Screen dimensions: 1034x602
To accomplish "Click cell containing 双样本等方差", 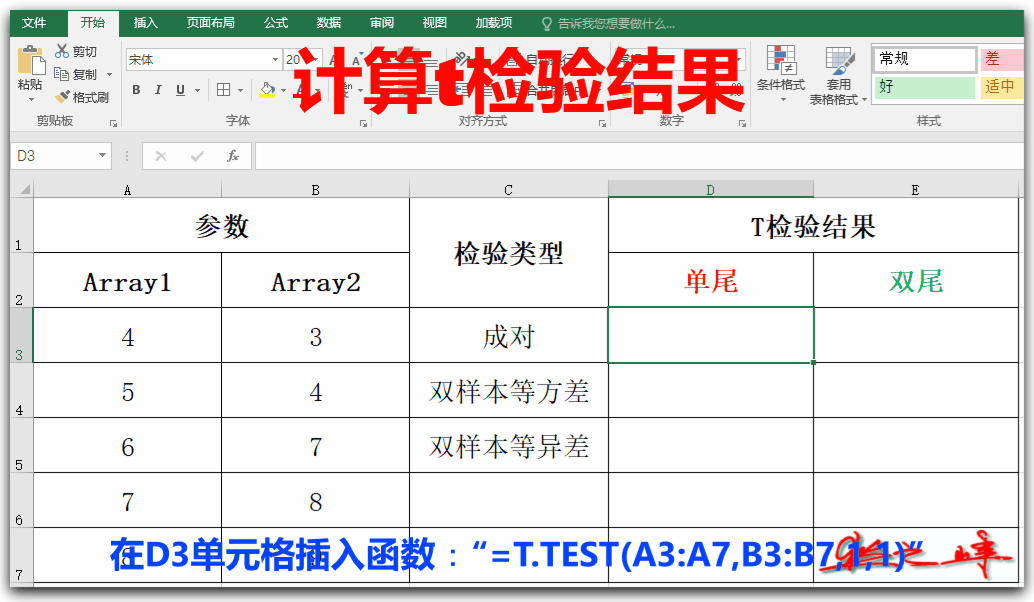I will tap(508, 390).
